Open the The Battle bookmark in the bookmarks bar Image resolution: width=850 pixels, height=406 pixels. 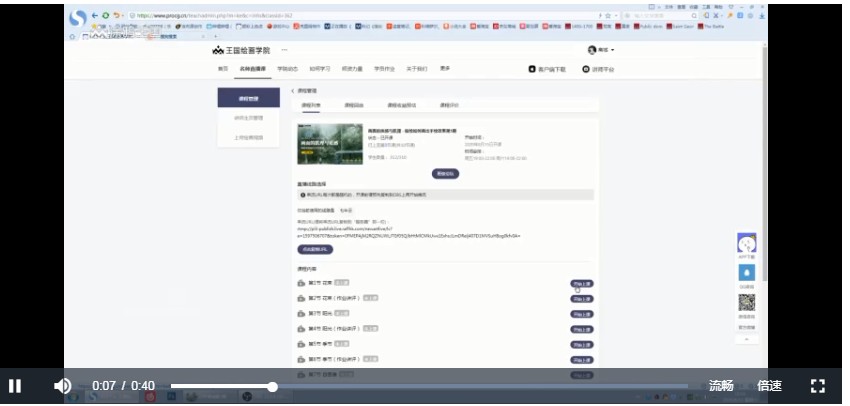pos(711,26)
